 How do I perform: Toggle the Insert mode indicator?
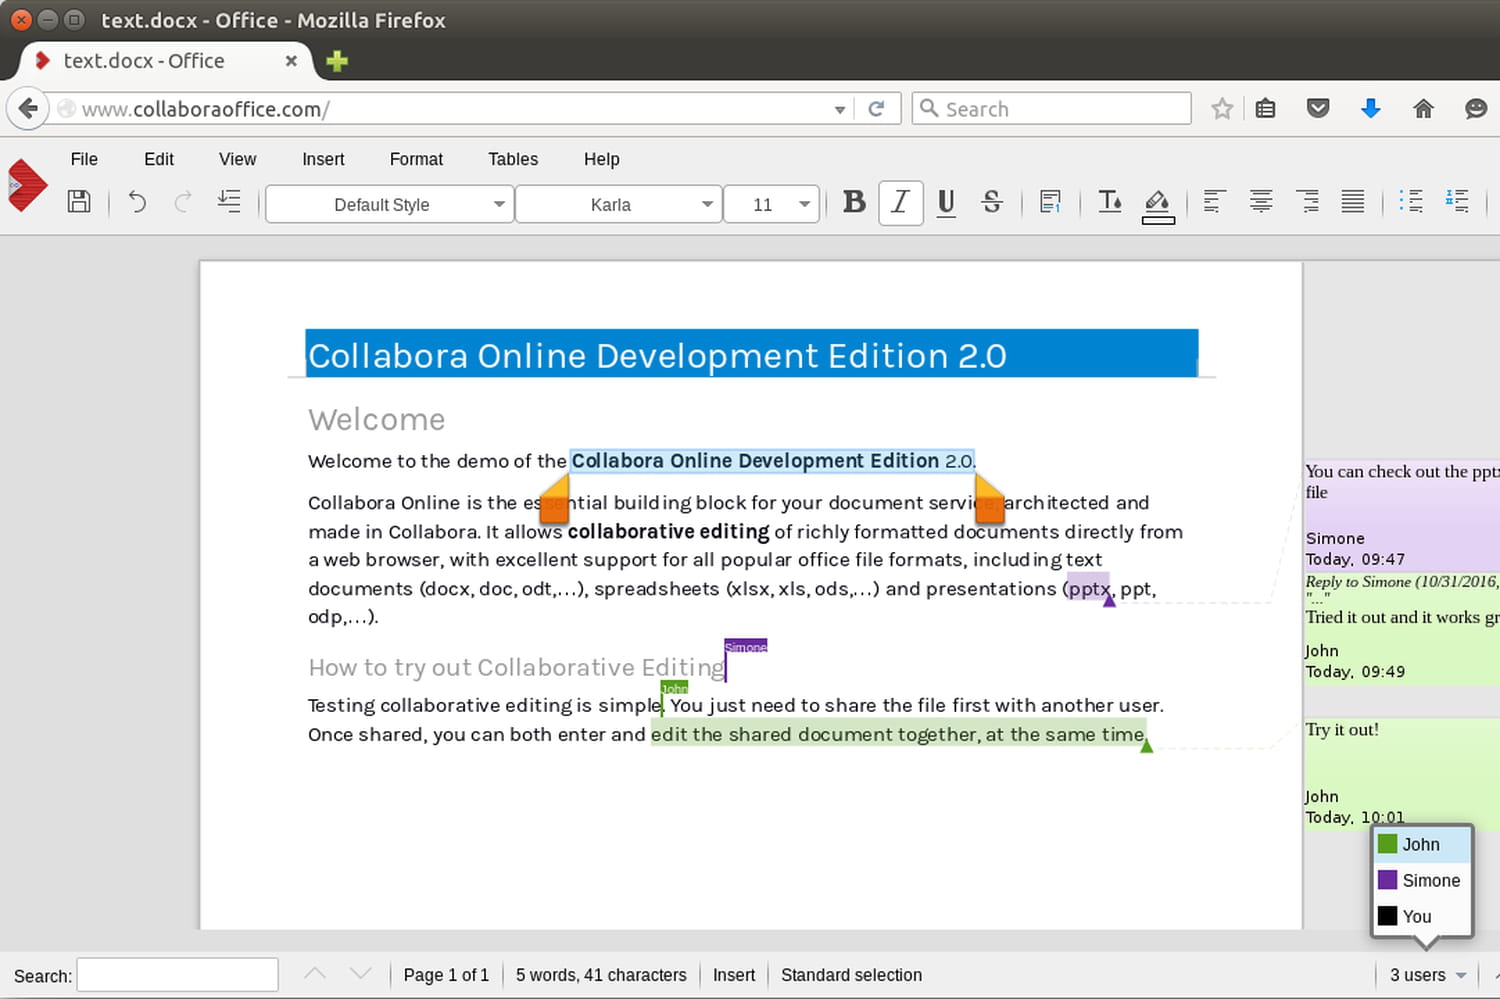tap(733, 975)
